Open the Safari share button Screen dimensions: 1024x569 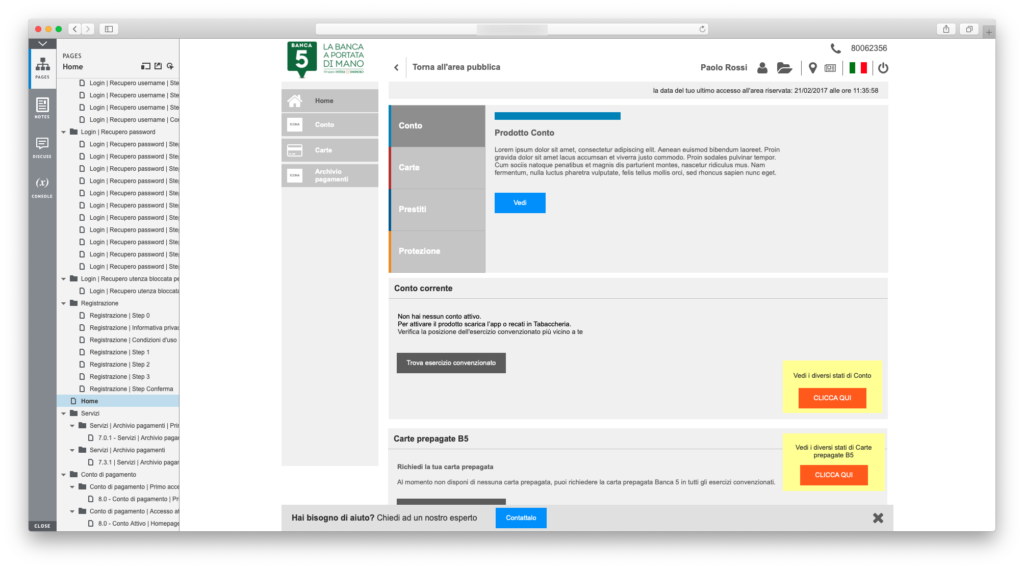[946, 29]
